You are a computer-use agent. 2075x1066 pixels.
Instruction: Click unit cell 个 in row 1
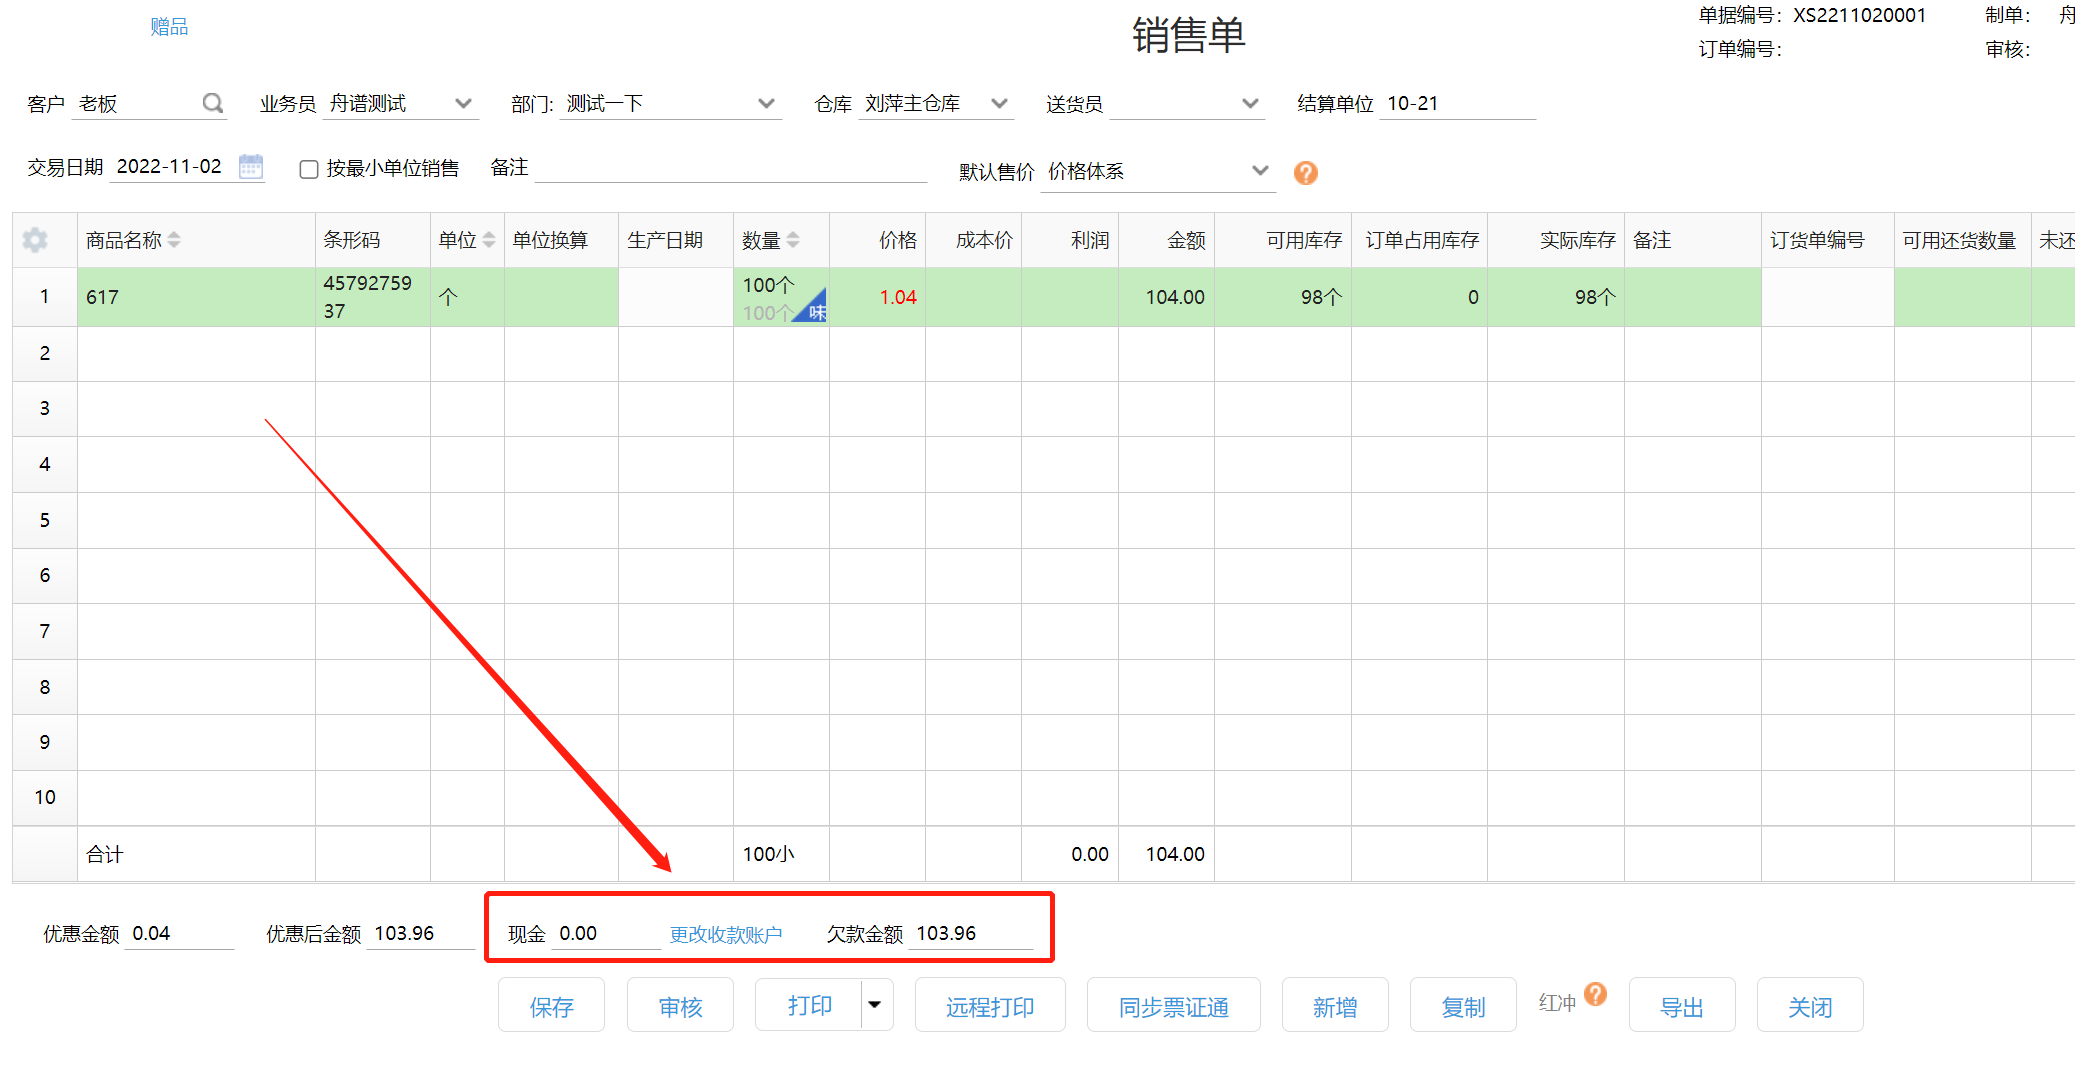pyautogui.click(x=467, y=297)
